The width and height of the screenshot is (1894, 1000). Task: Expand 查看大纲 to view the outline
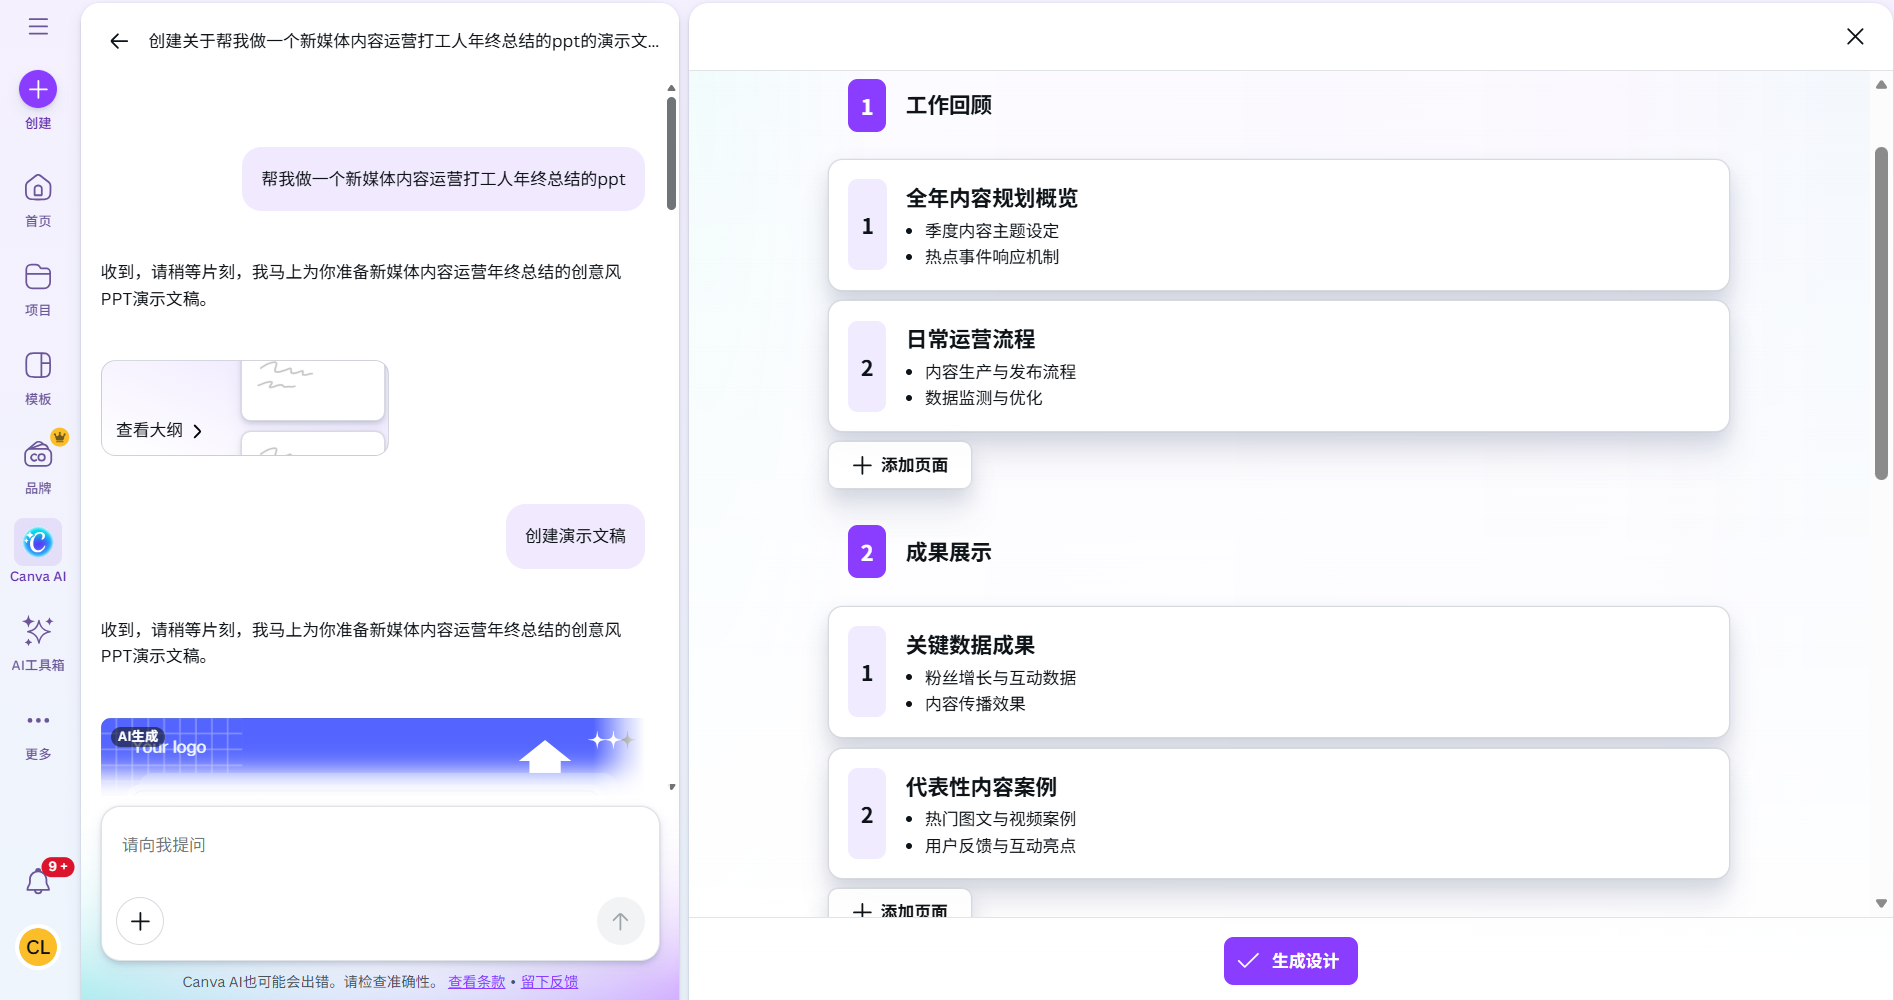[157, 430]
